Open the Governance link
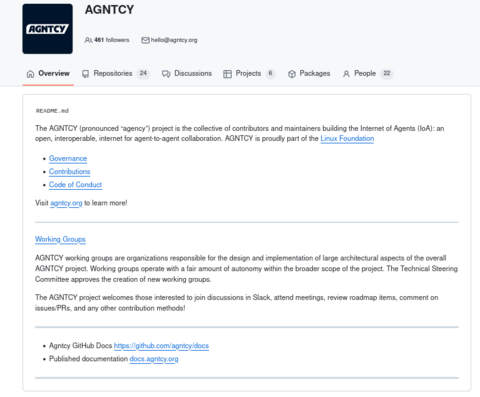Viewport: 480px width, 397px height. coord(68,158)
